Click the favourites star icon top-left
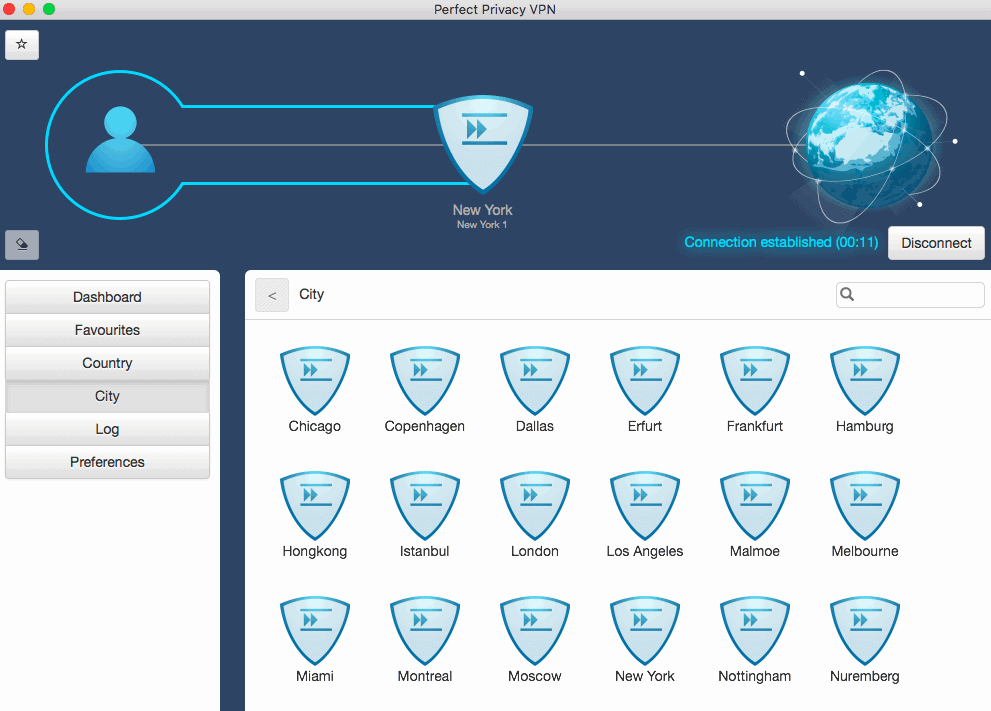The width and height of the screenshot is (991, 711). coord(21,44)
